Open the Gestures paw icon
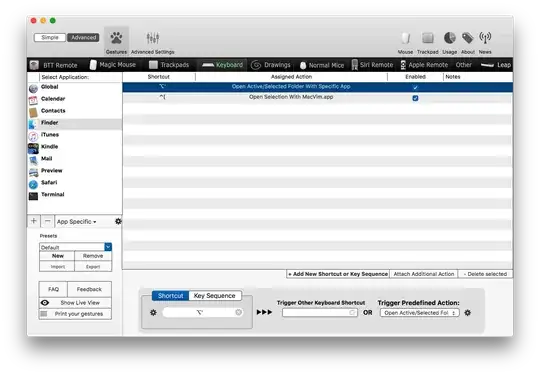540x375 pixels. (116, 38)
